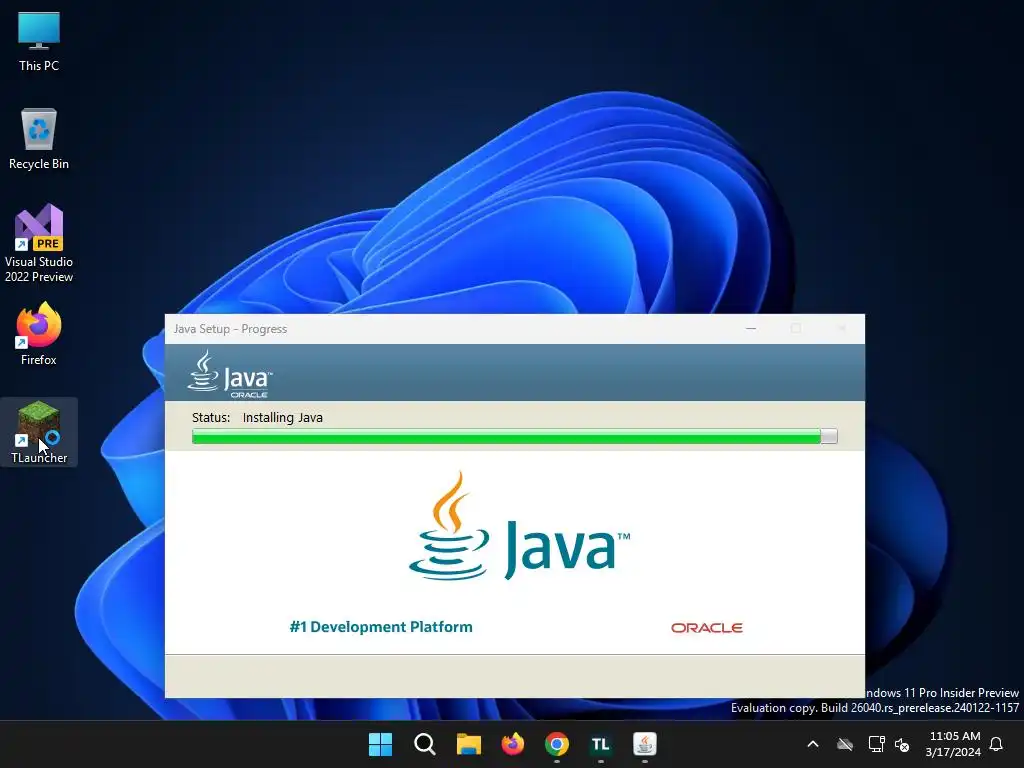Open the notification bell
This screenshot has height=768, width=1024.
click(997, 744)
